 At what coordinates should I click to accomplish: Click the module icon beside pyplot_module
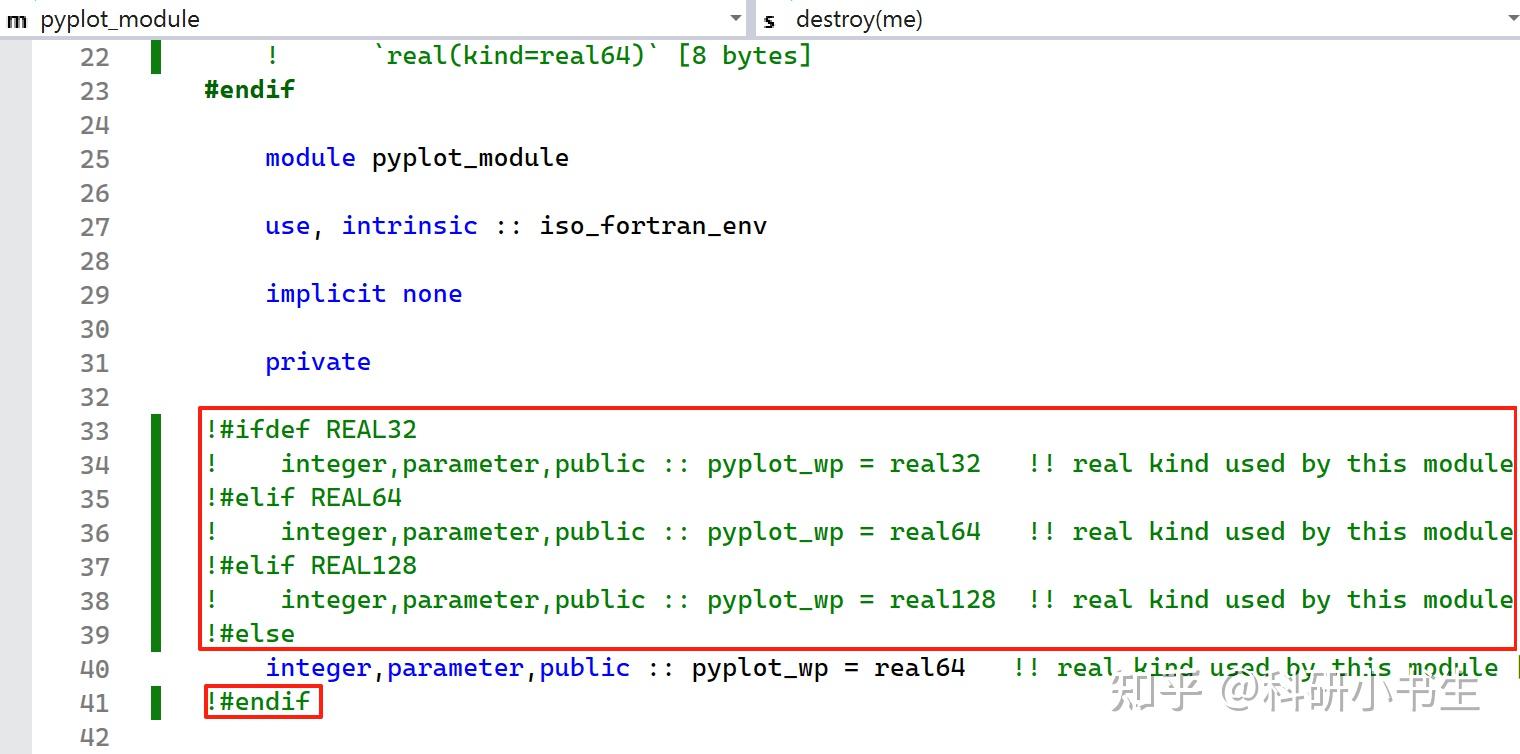click(16, 19)
